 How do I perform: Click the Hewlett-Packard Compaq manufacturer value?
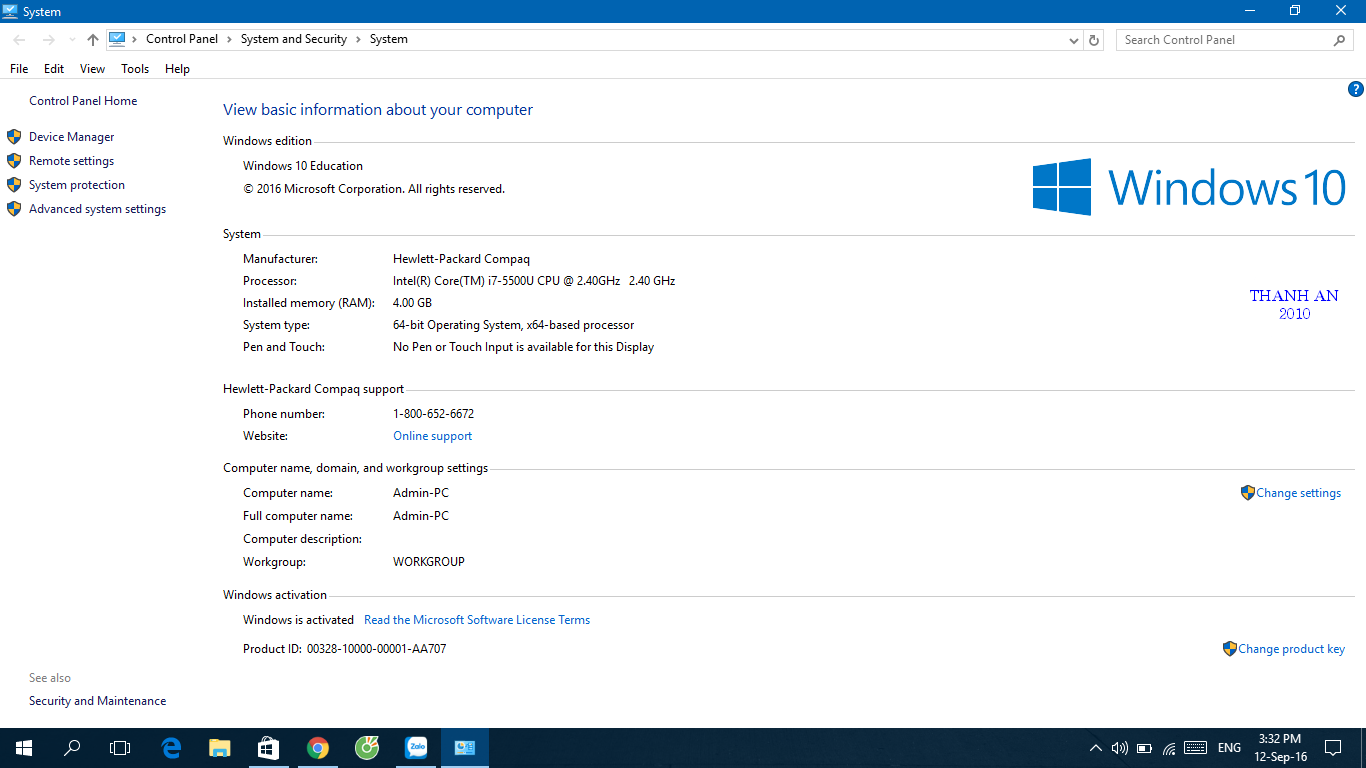pos(461,259)
